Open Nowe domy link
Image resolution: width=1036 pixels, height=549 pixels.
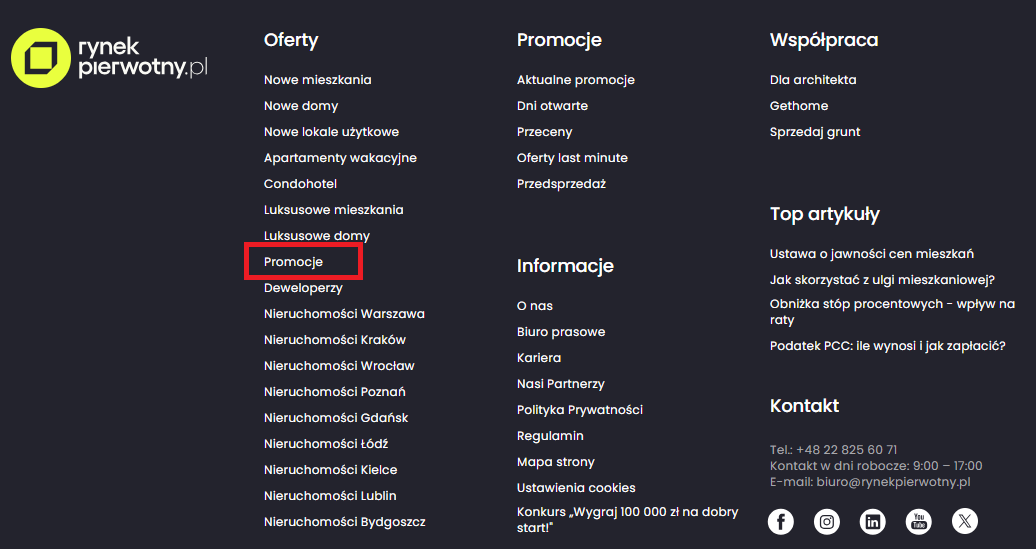click(301, 106)
